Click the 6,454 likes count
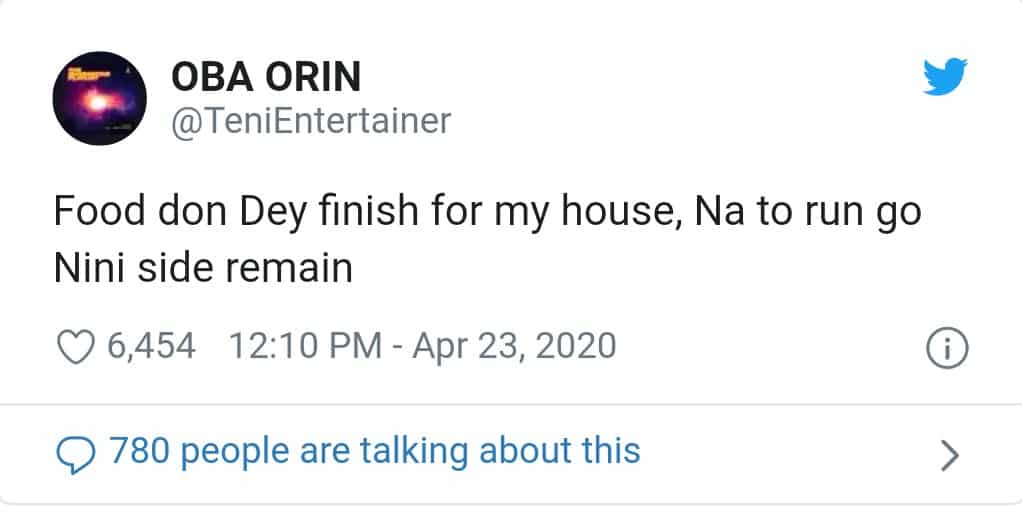 coord(150,346)
